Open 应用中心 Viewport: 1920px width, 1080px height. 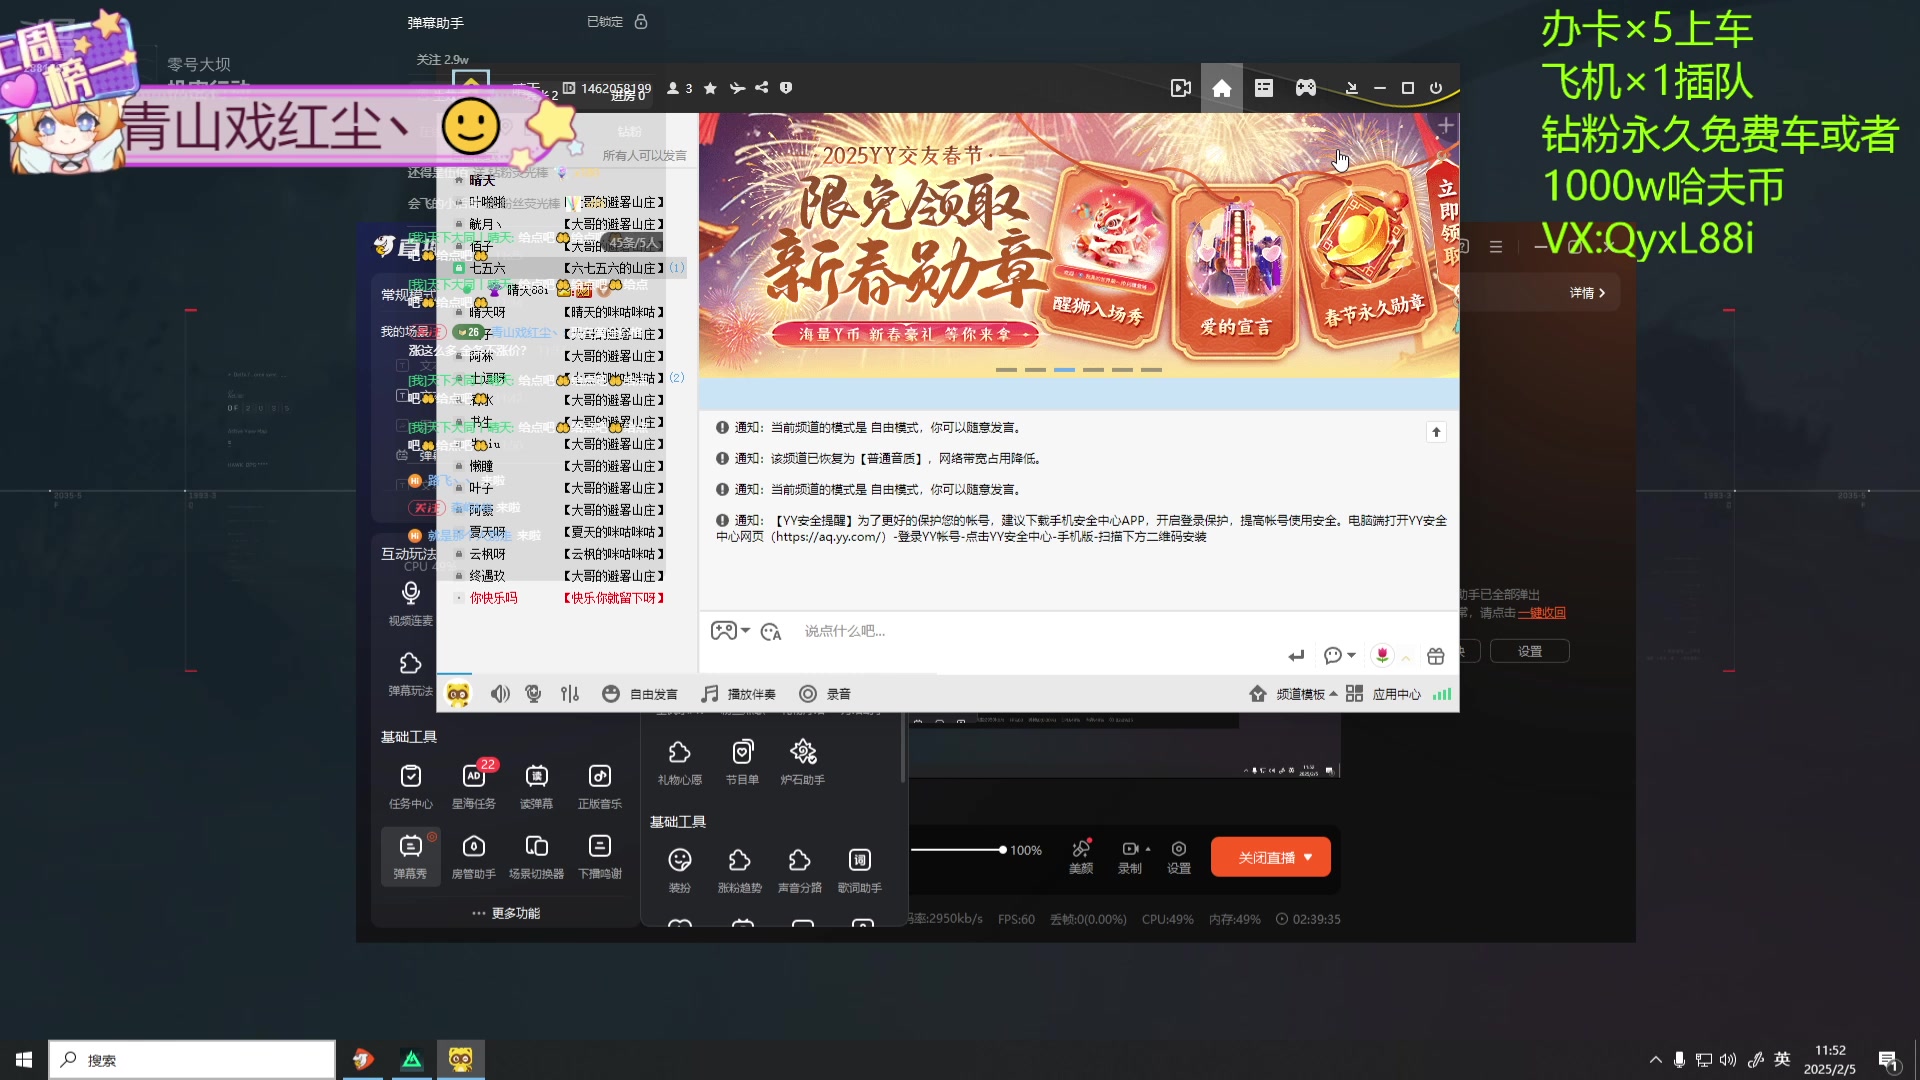coord(1383,694)
